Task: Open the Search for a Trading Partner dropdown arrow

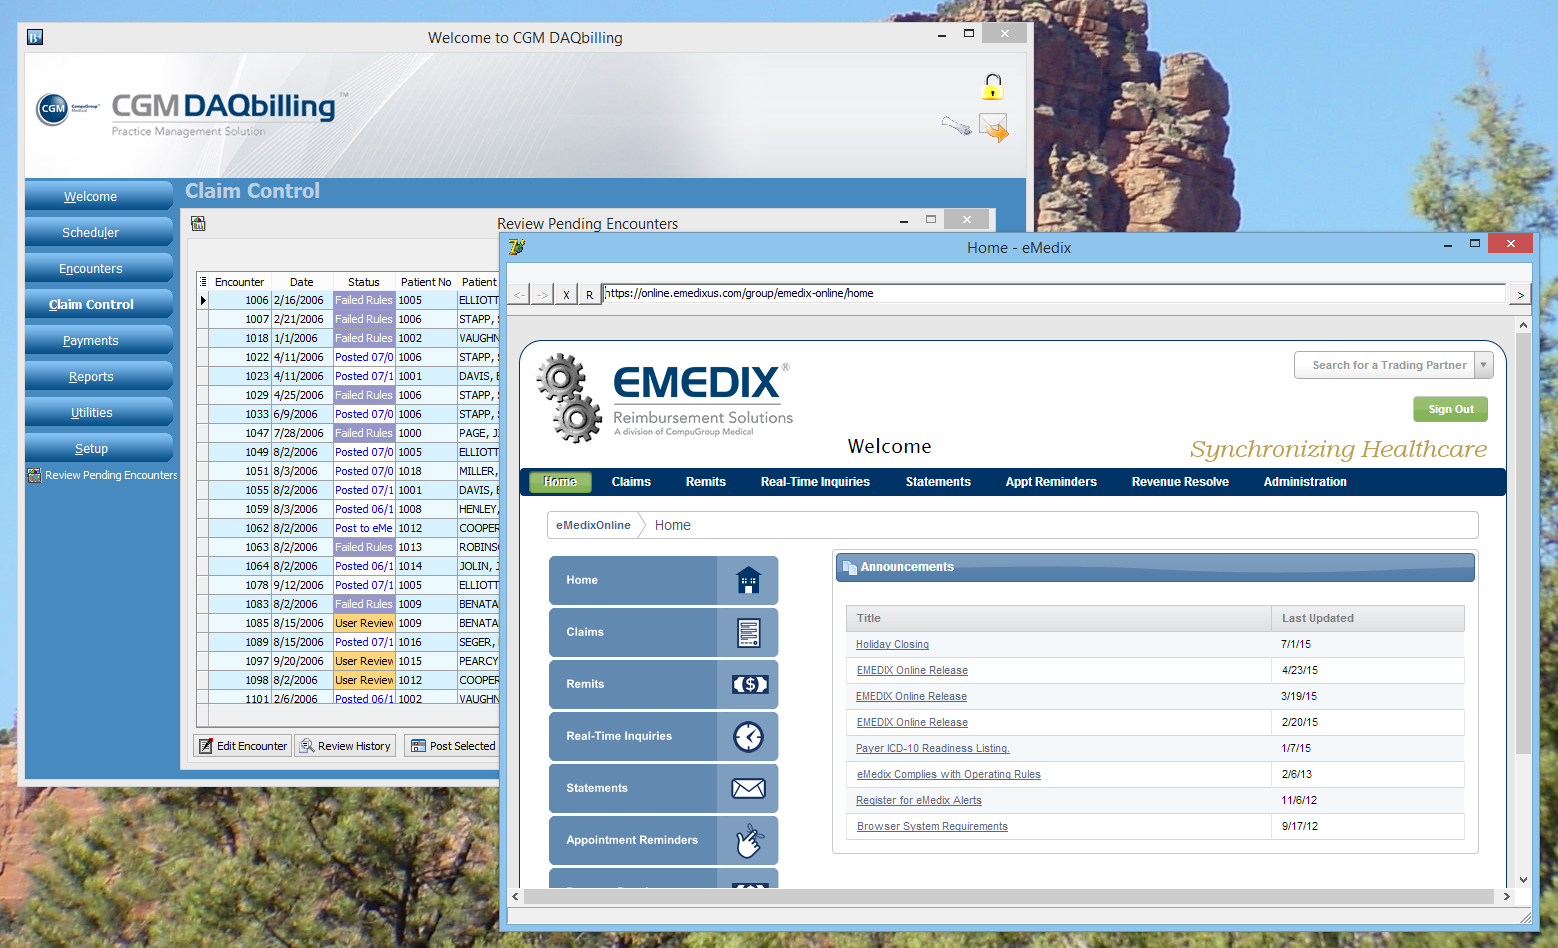Action: [x=1484, y=365]
